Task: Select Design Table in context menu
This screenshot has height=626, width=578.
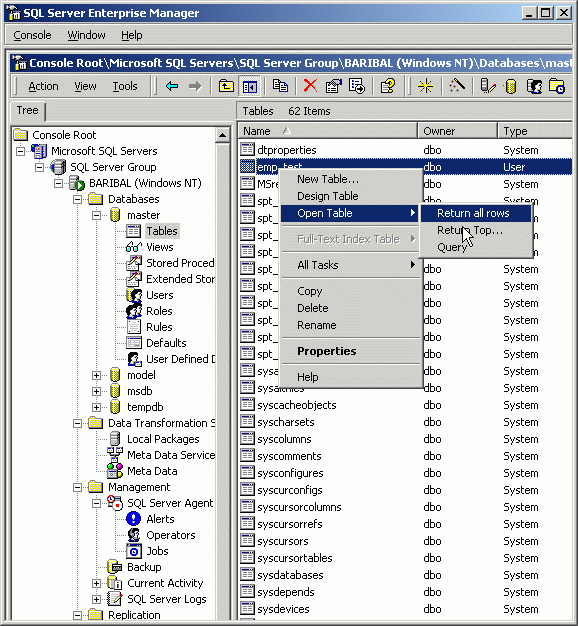Action: pos(351,196)
